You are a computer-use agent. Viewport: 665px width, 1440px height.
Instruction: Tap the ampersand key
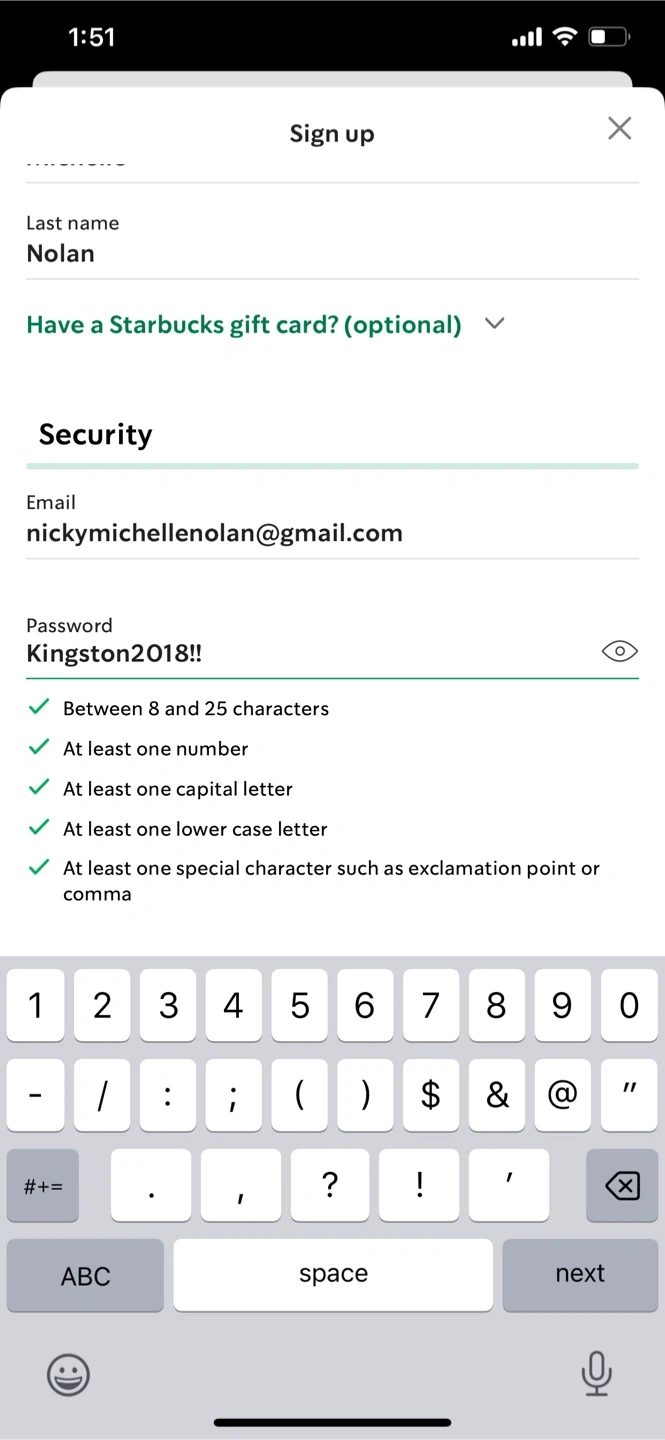[497, 1095]
